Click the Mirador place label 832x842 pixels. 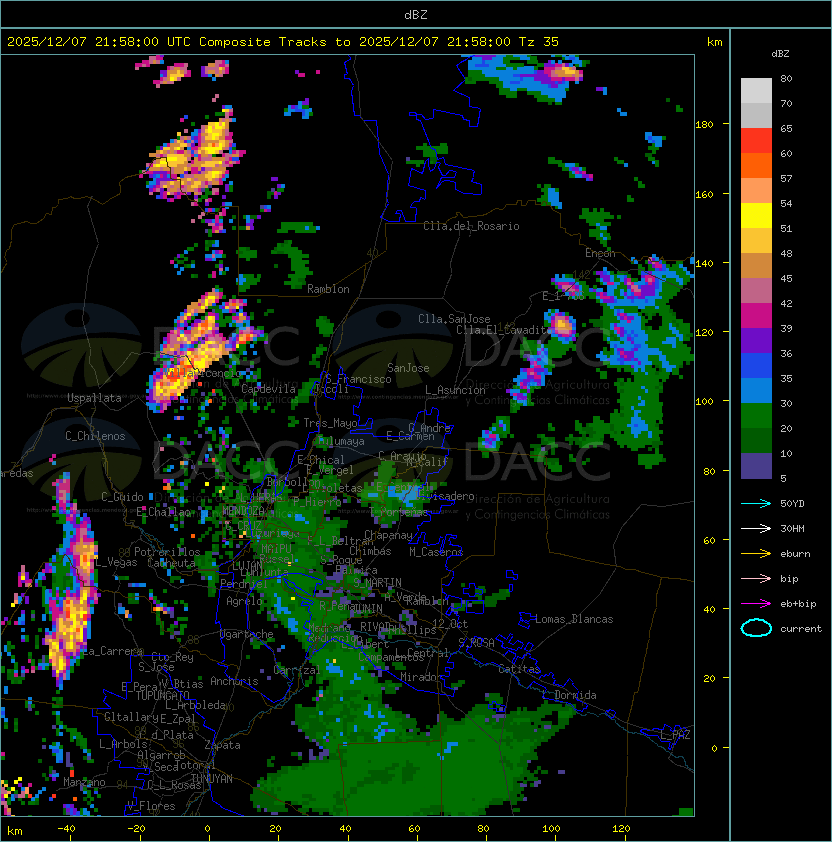pyautogui.click(x=422, y=677)
